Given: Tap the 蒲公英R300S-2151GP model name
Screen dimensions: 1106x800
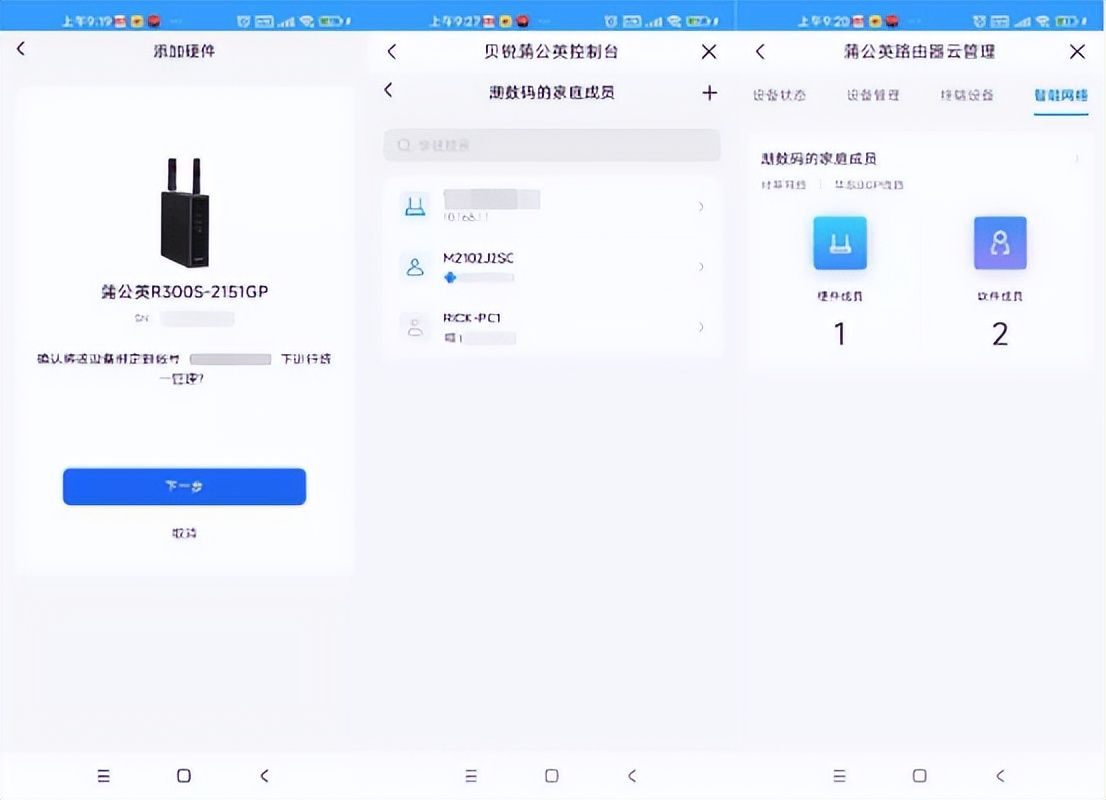Looking at the screenshot, I should 185,292.
